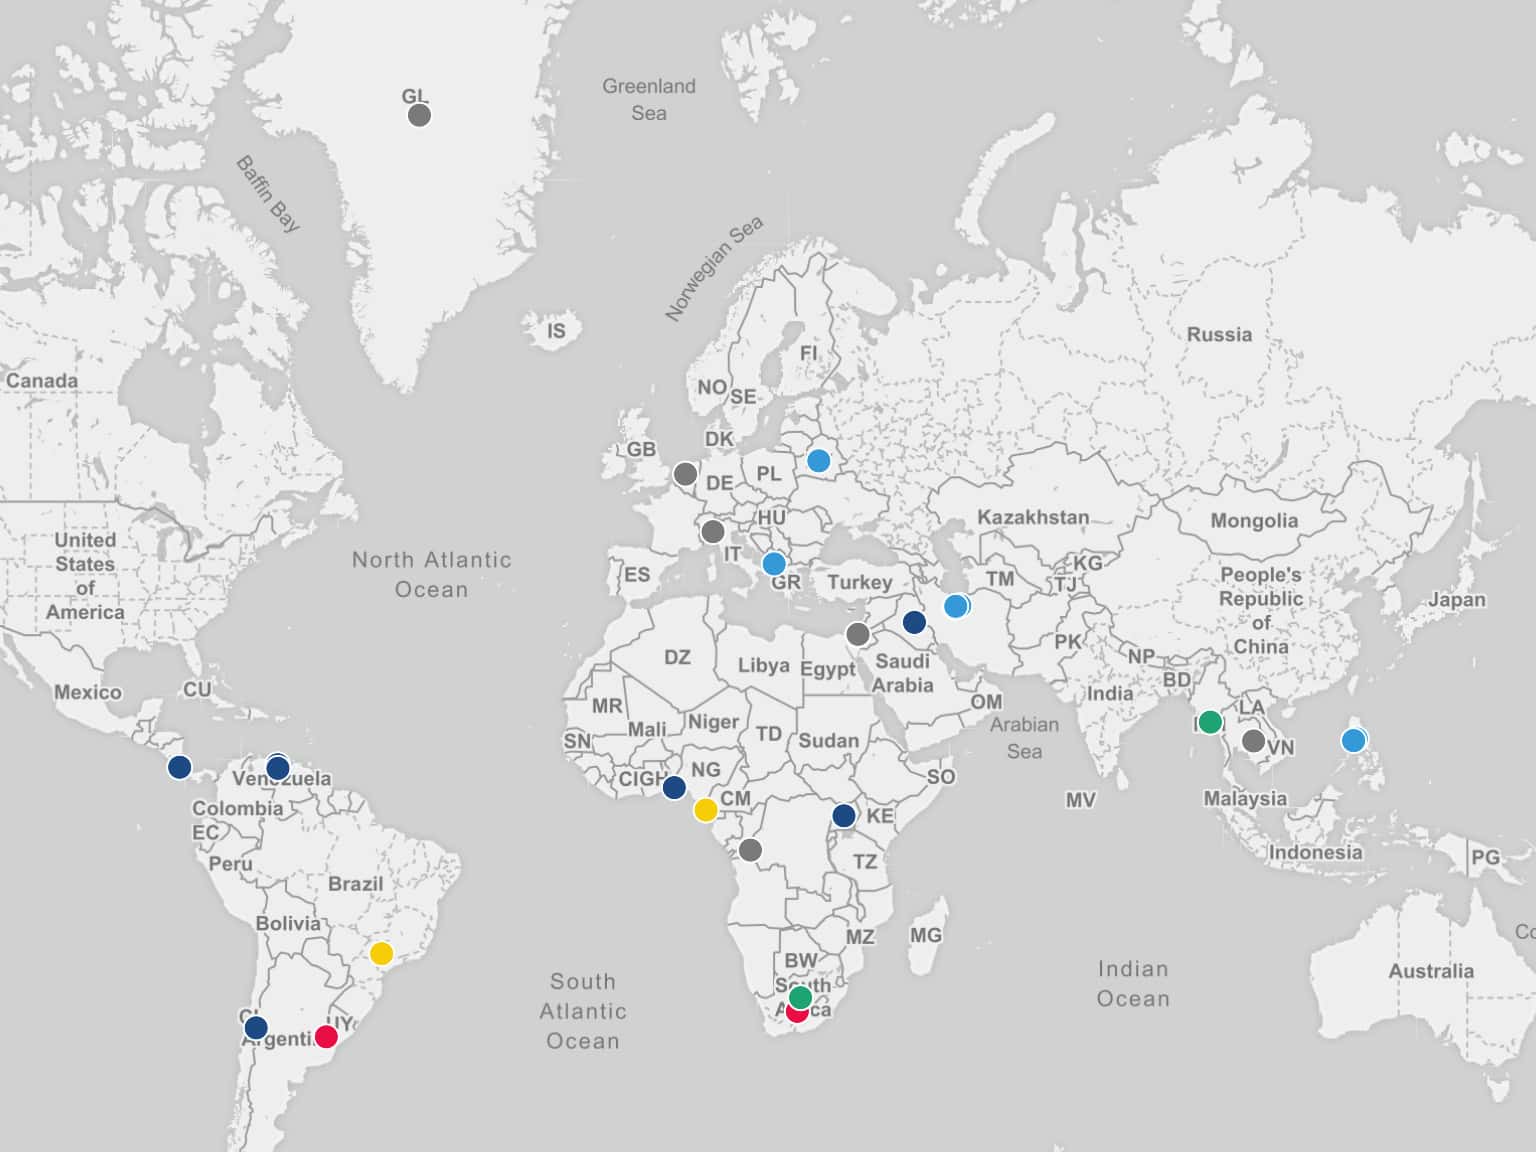Select the gray marker left of Vietnam
This screenshot has width=1536, height=1152.
(1253, 741)
